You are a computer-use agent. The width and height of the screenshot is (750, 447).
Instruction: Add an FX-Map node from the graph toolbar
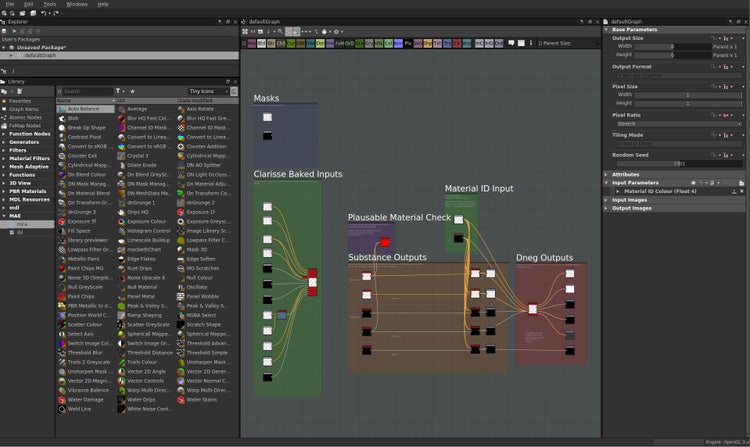[340, 44]
